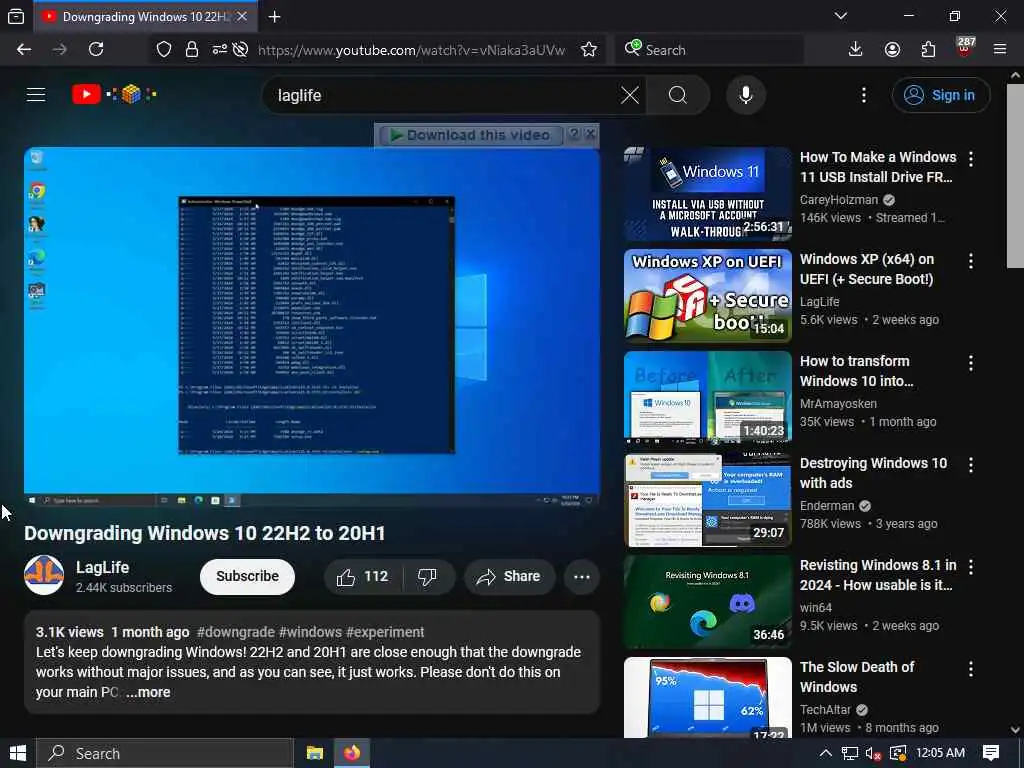
Task: Click the page vertical scrollbar thumb
Action: (1015, 176)
